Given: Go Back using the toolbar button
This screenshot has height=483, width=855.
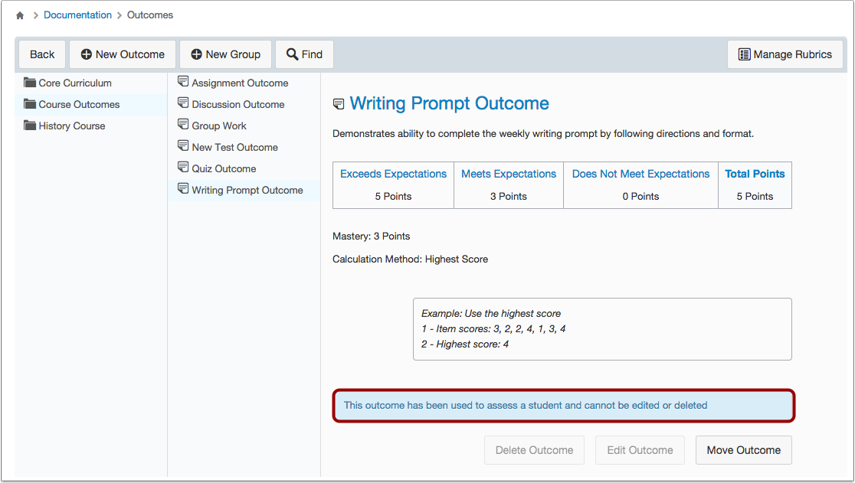Looking at the screenshot, I should (x=42, y=55).
